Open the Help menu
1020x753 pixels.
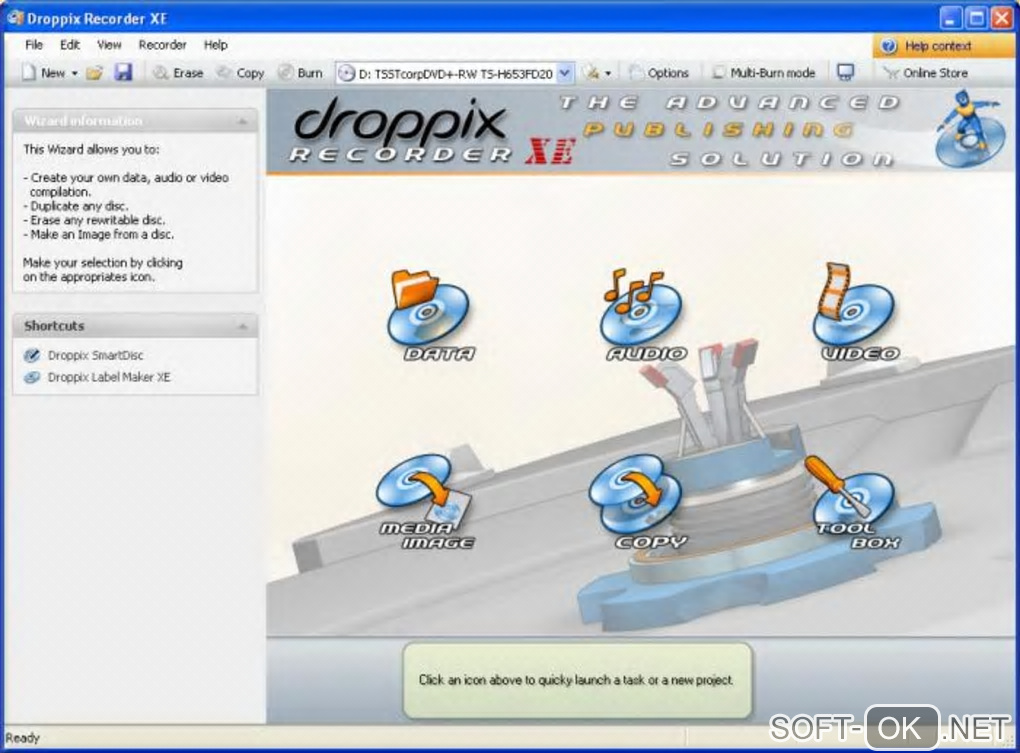click(215, 45)
